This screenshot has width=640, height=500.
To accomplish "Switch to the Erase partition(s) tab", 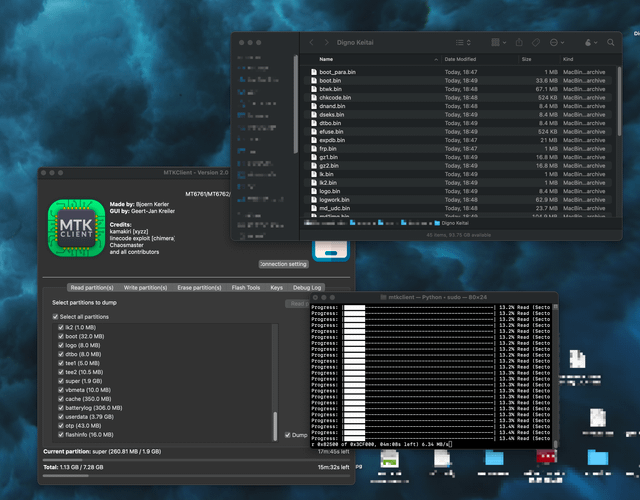I will pyautogui.click(x=199, y=288).
